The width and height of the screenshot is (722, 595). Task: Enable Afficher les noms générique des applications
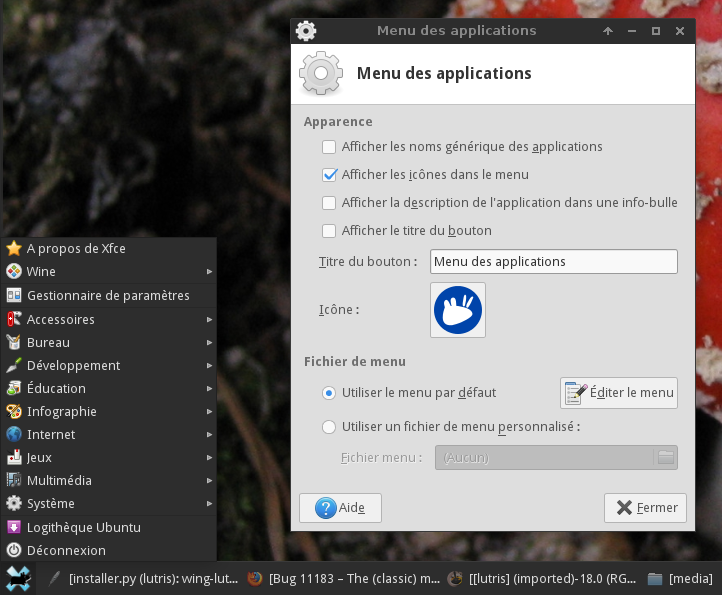(329, 147)
